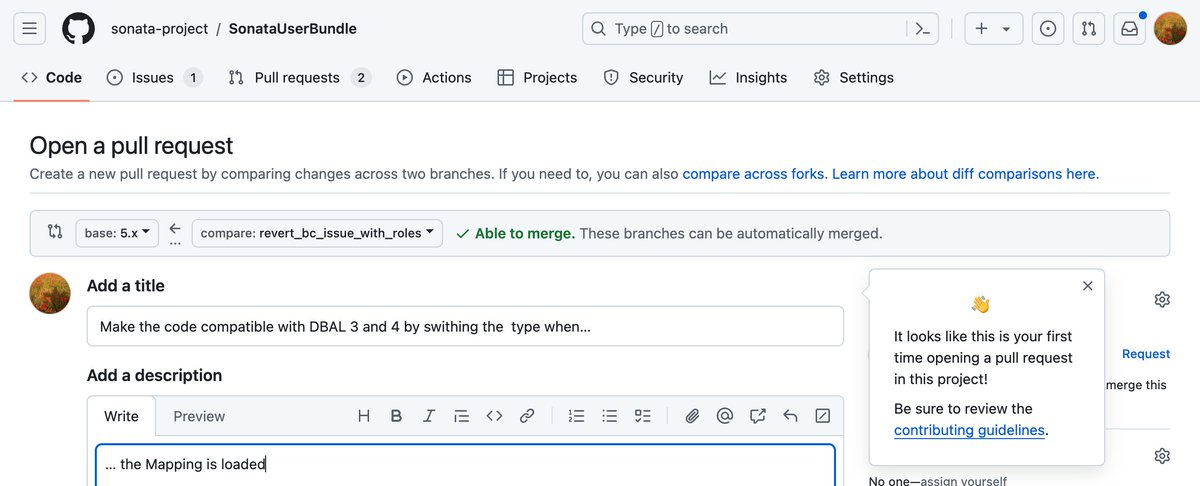Click 'Learn more about diff comparisons here' link
Screen dimensions: 1200x486
click(963, 174)
